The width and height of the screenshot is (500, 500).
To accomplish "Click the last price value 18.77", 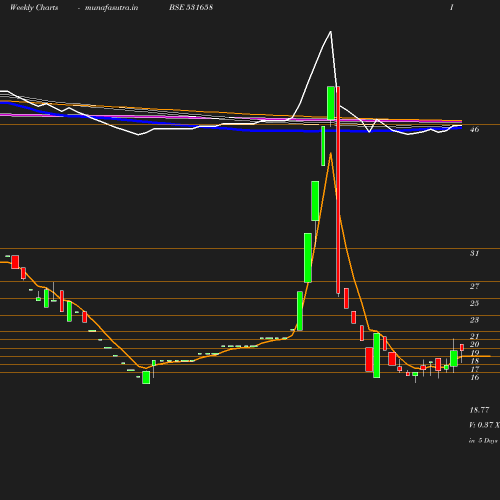I will tap(479, 410).
